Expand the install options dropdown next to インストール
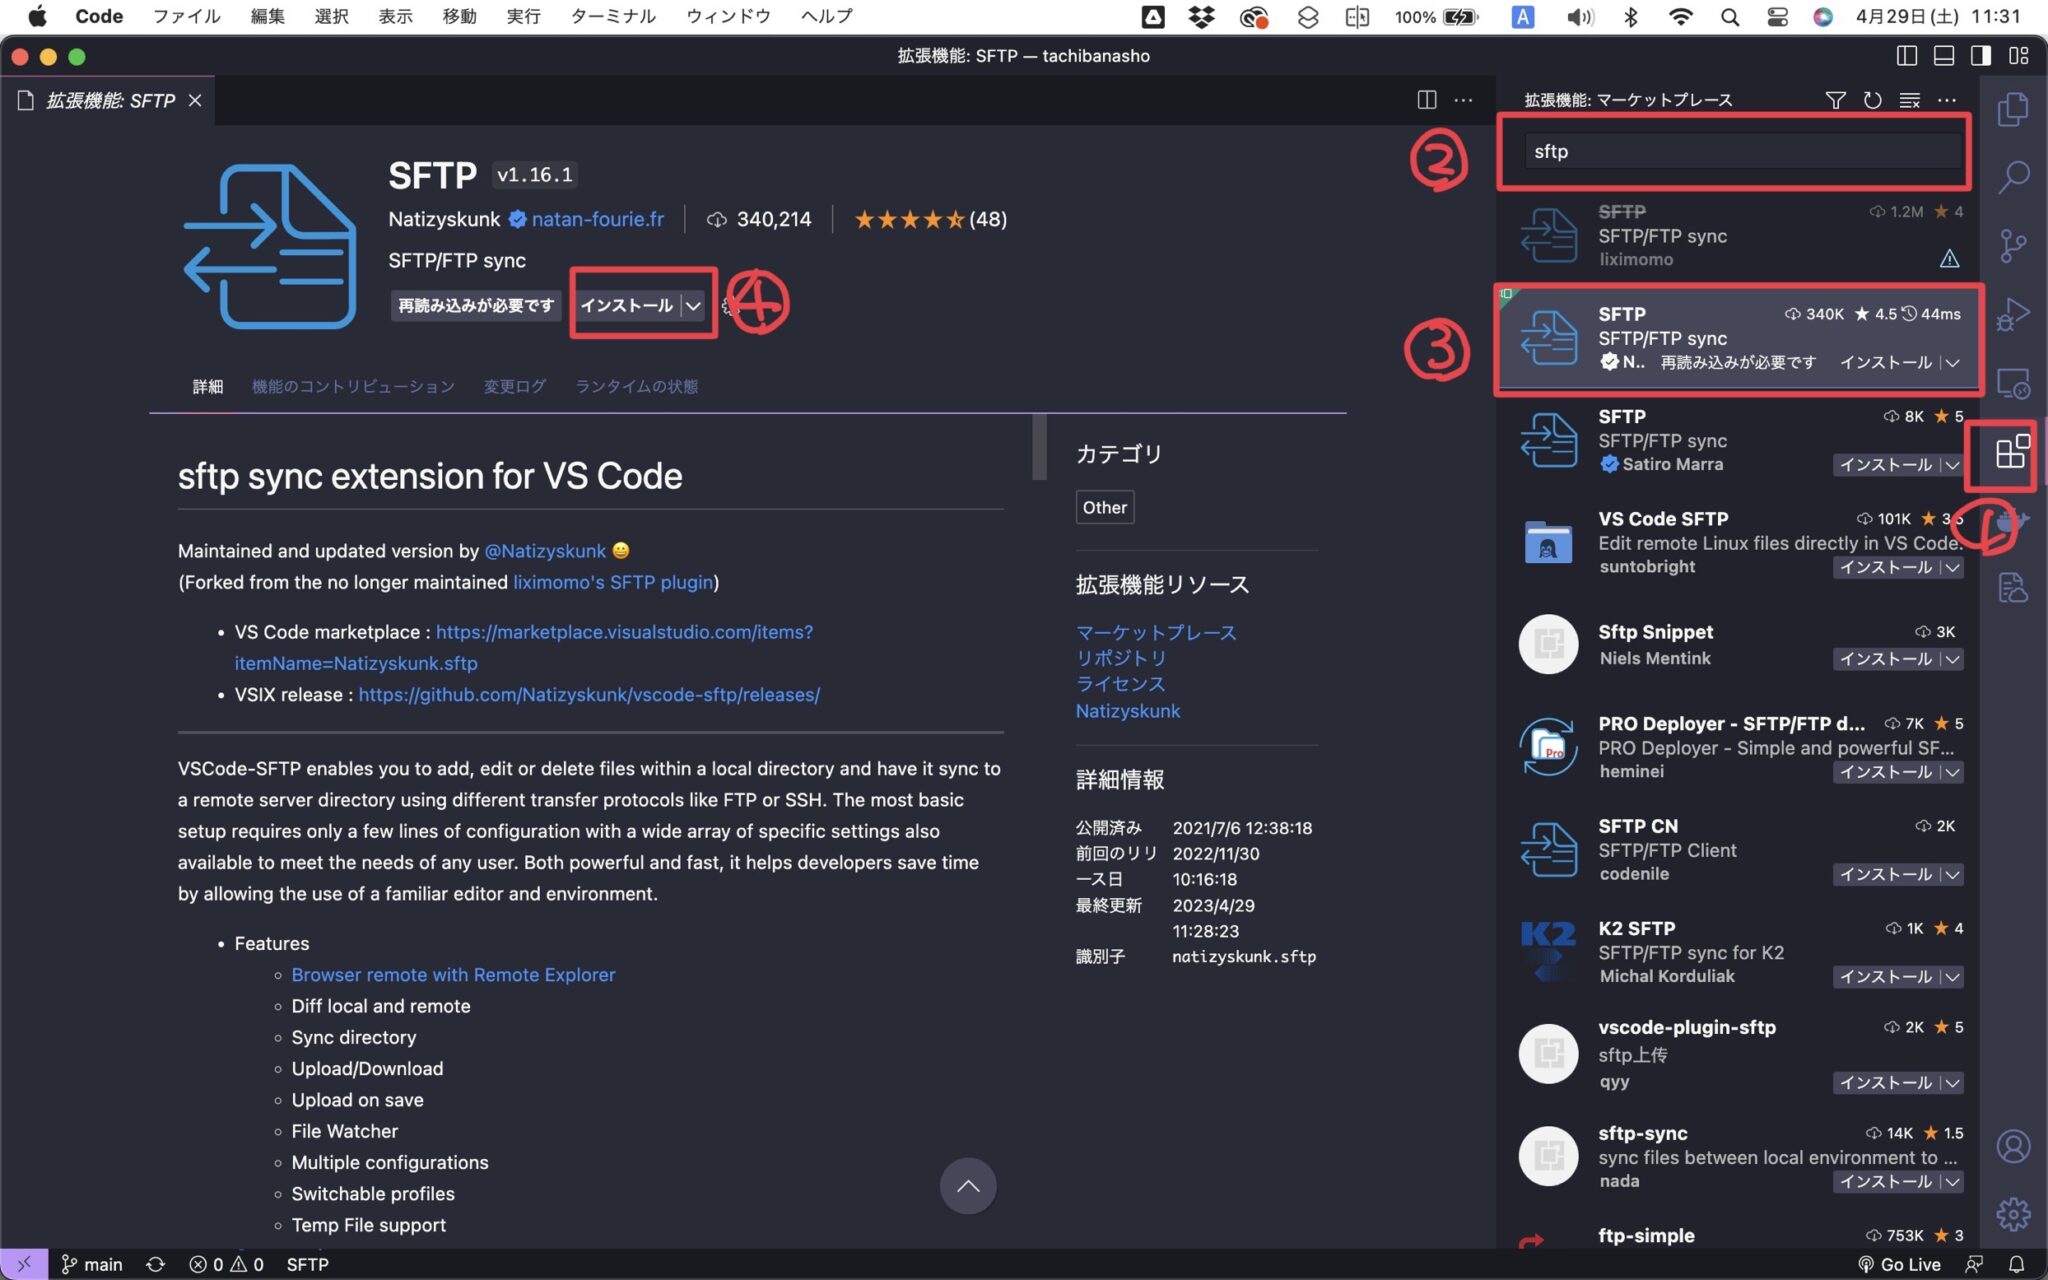Viewport: 2048px width, 1280px height. (693, 306)
